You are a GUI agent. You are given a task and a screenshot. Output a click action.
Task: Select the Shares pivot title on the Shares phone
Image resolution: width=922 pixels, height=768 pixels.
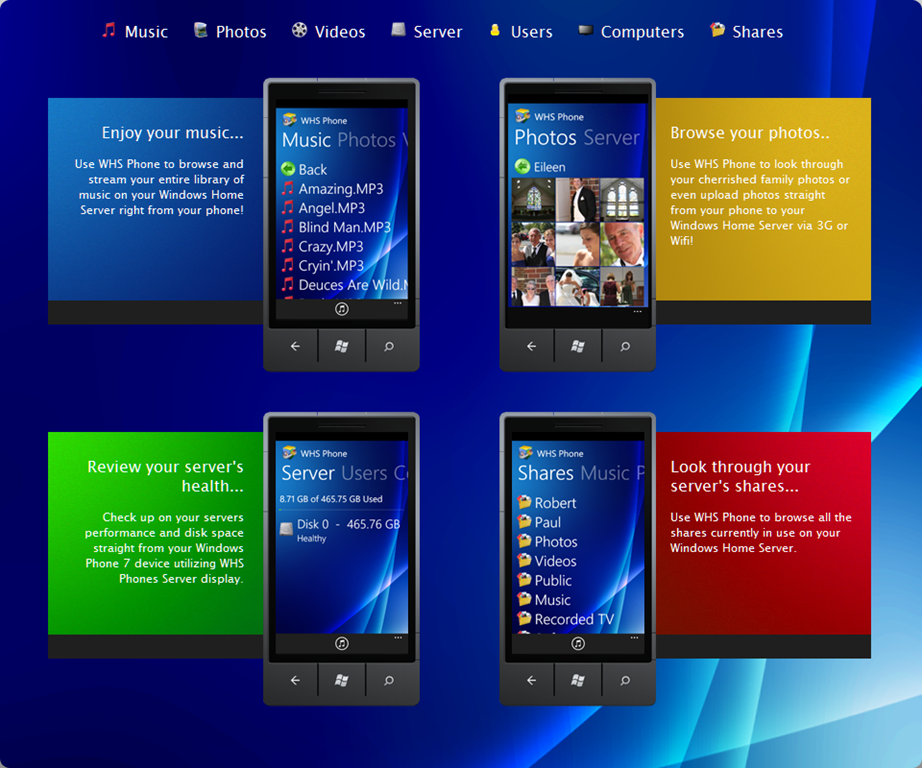point(545,473)
